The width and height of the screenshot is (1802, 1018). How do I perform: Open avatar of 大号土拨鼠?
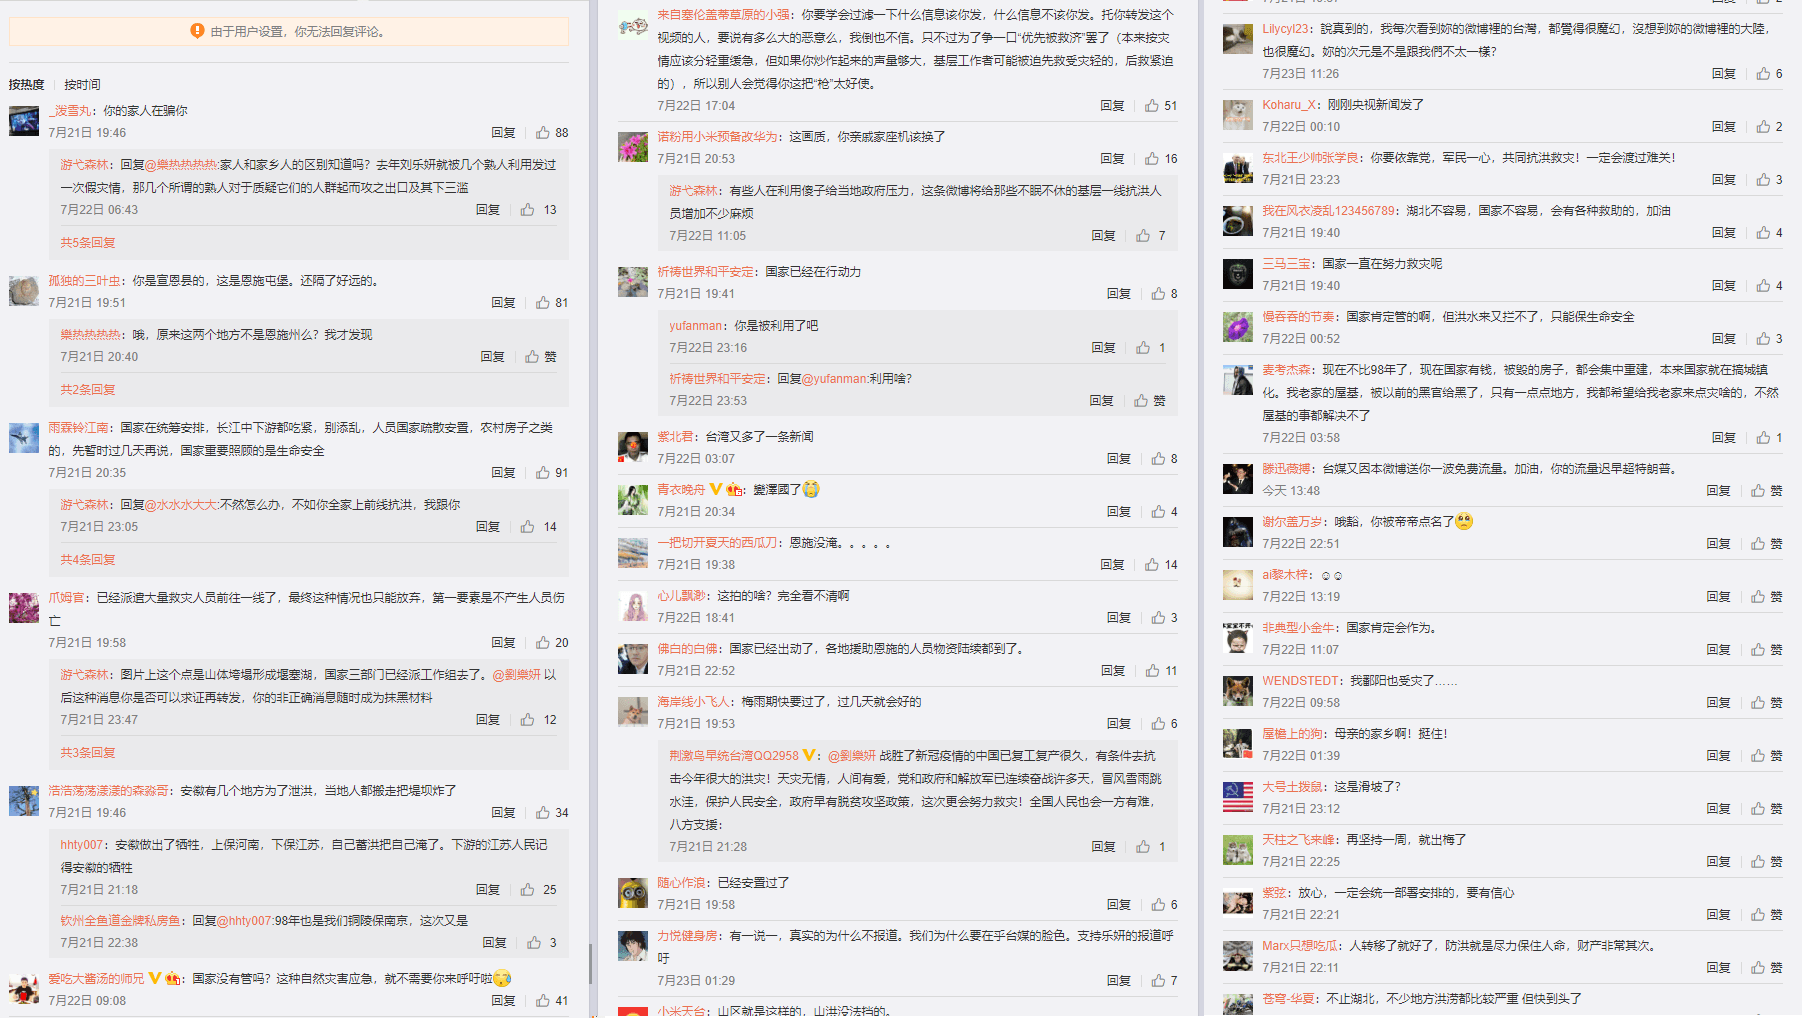(1238, 796)
